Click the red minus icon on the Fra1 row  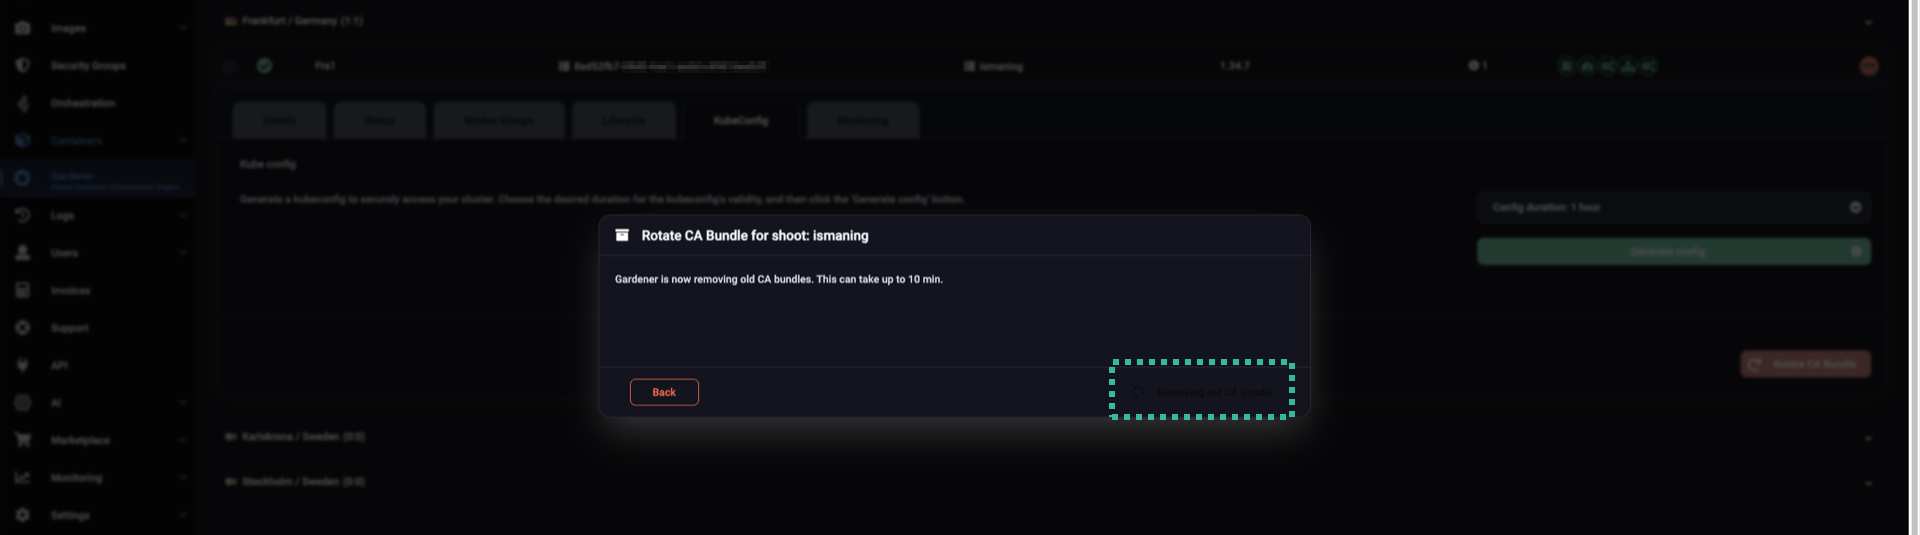pyautogui.click(x=1868, y=66)
